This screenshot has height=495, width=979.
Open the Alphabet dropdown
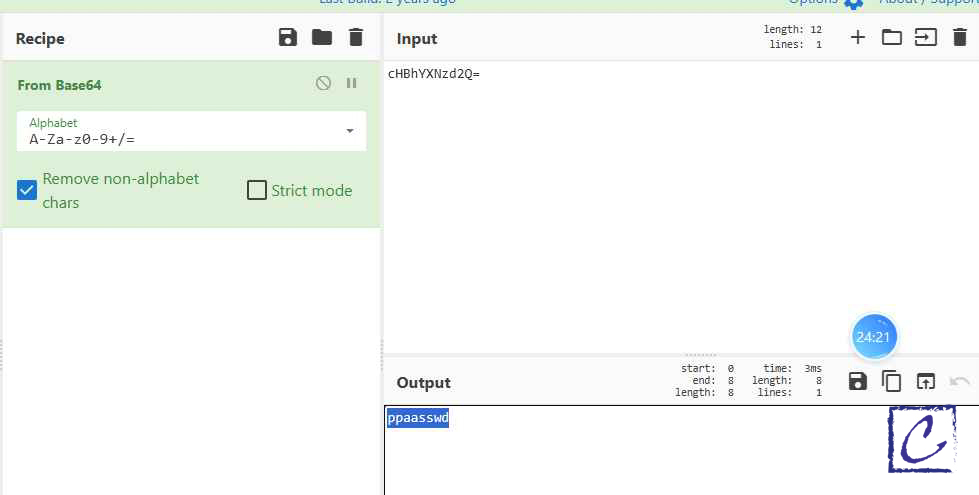(x=349, y=131)
